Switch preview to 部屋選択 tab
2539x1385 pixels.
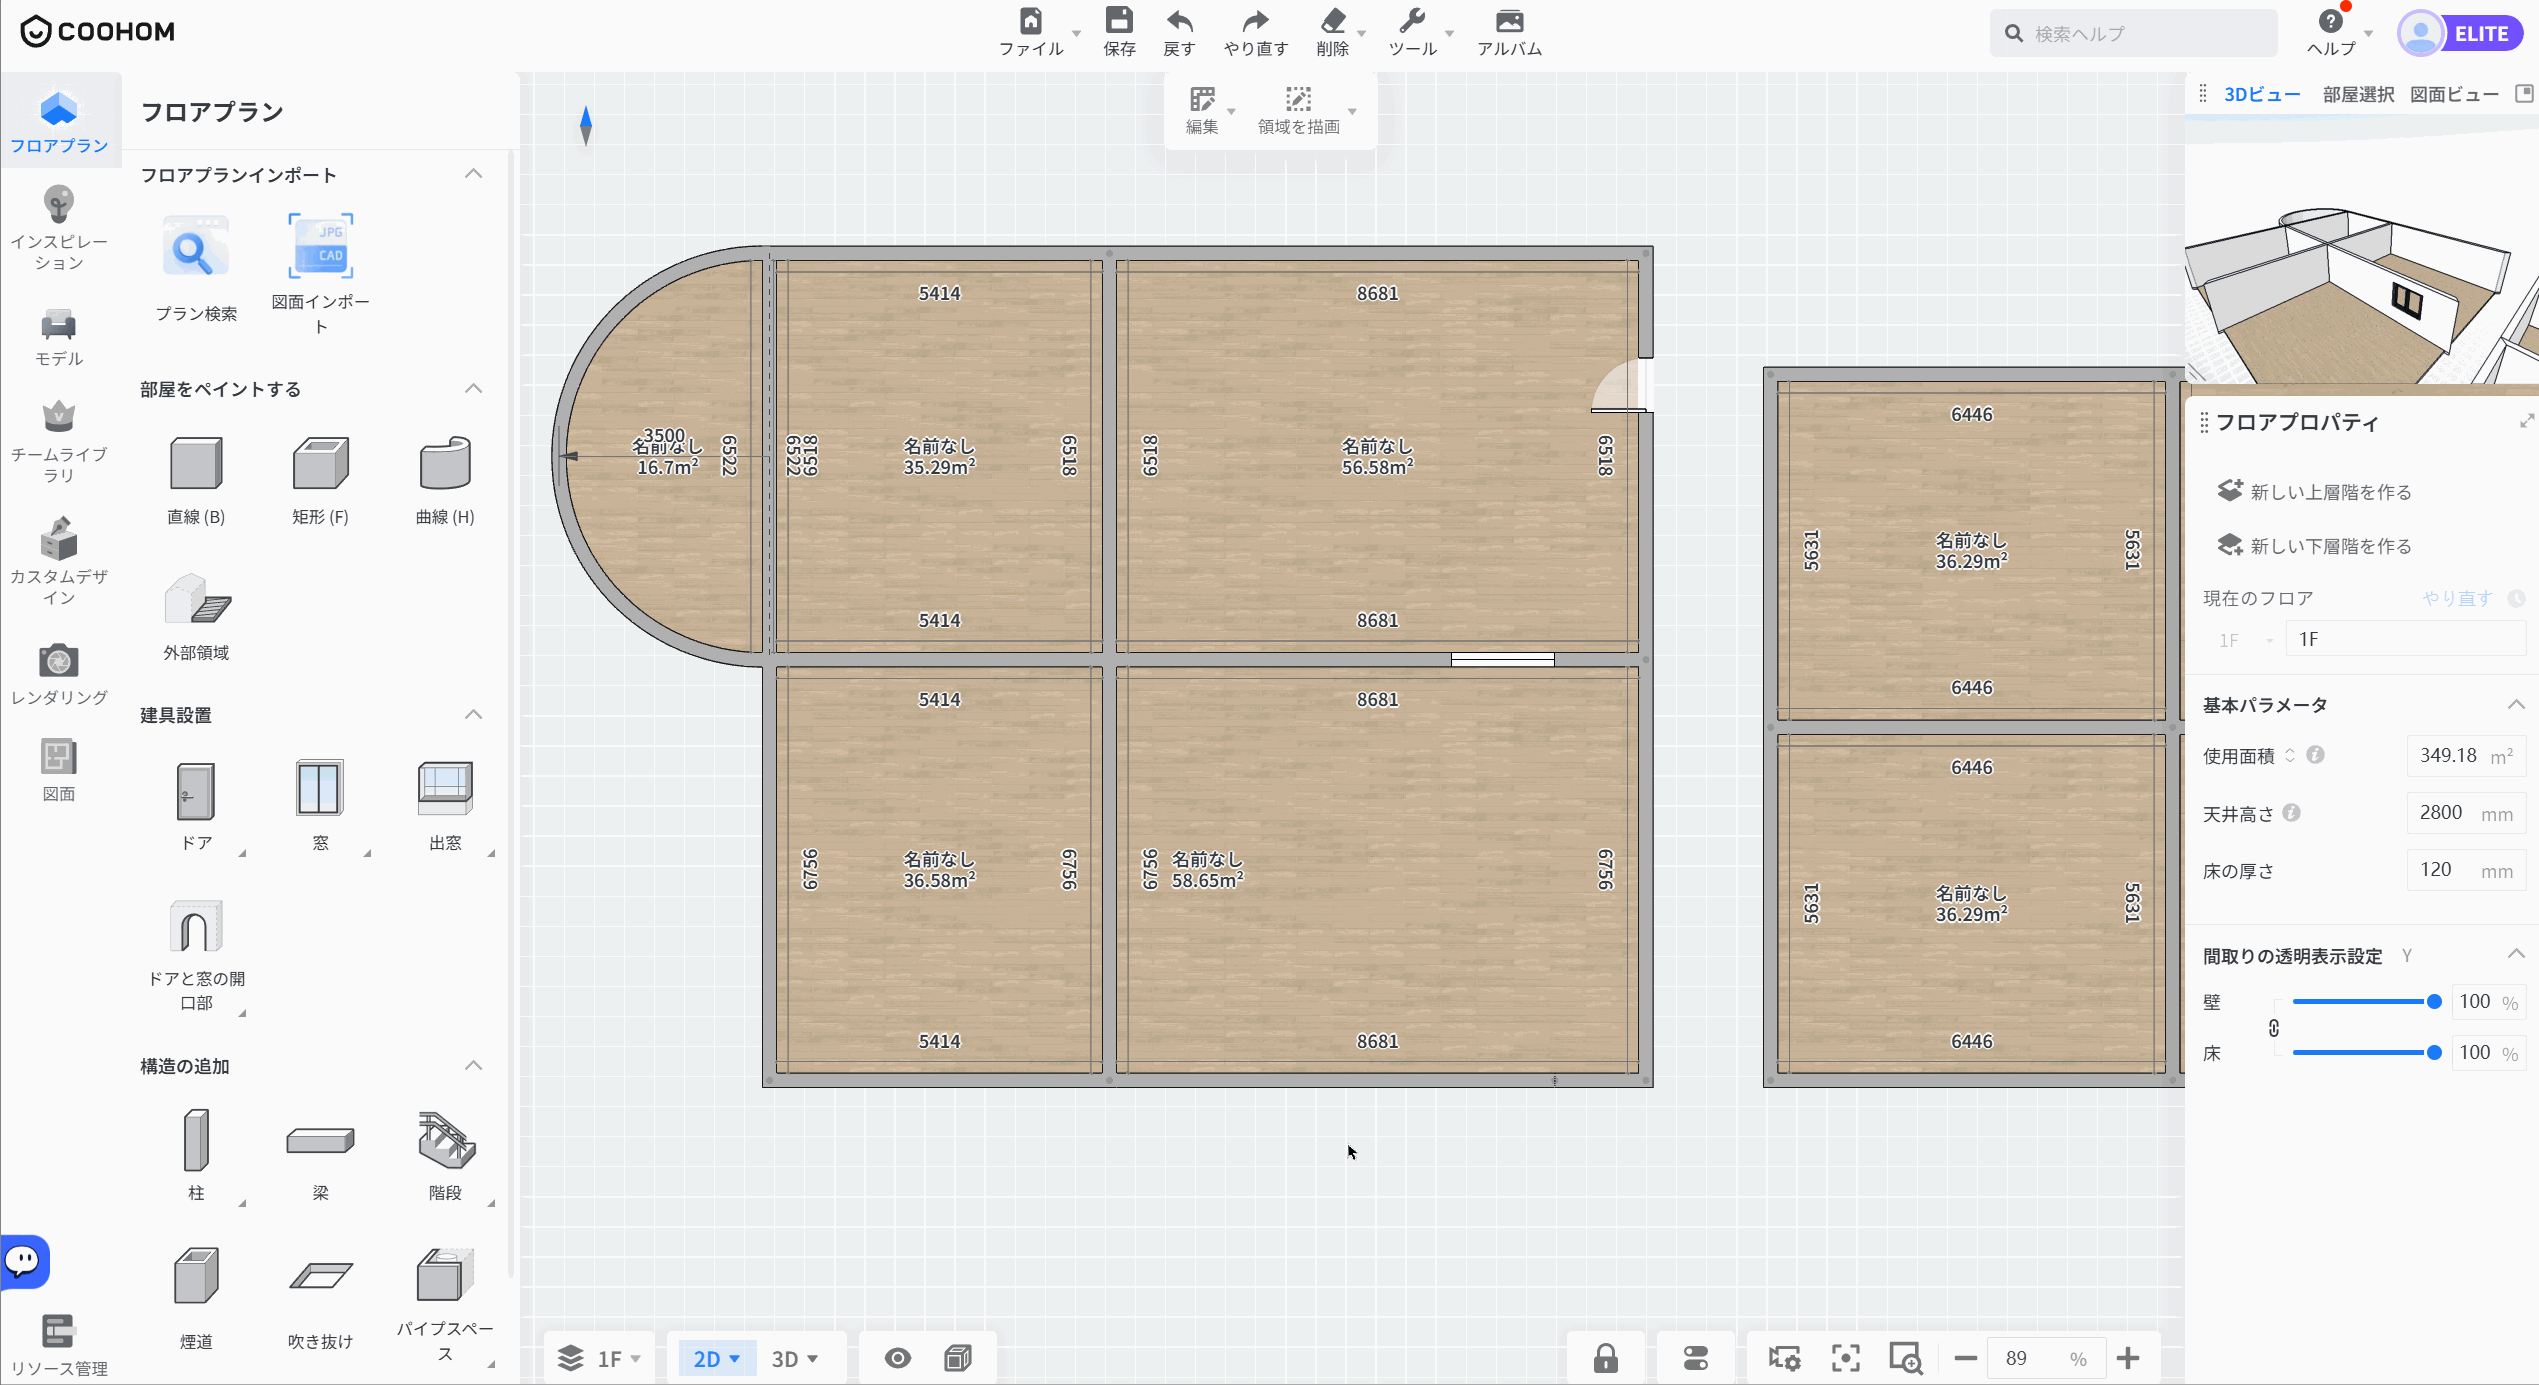pyautogui.click(x=2358, y=94)
